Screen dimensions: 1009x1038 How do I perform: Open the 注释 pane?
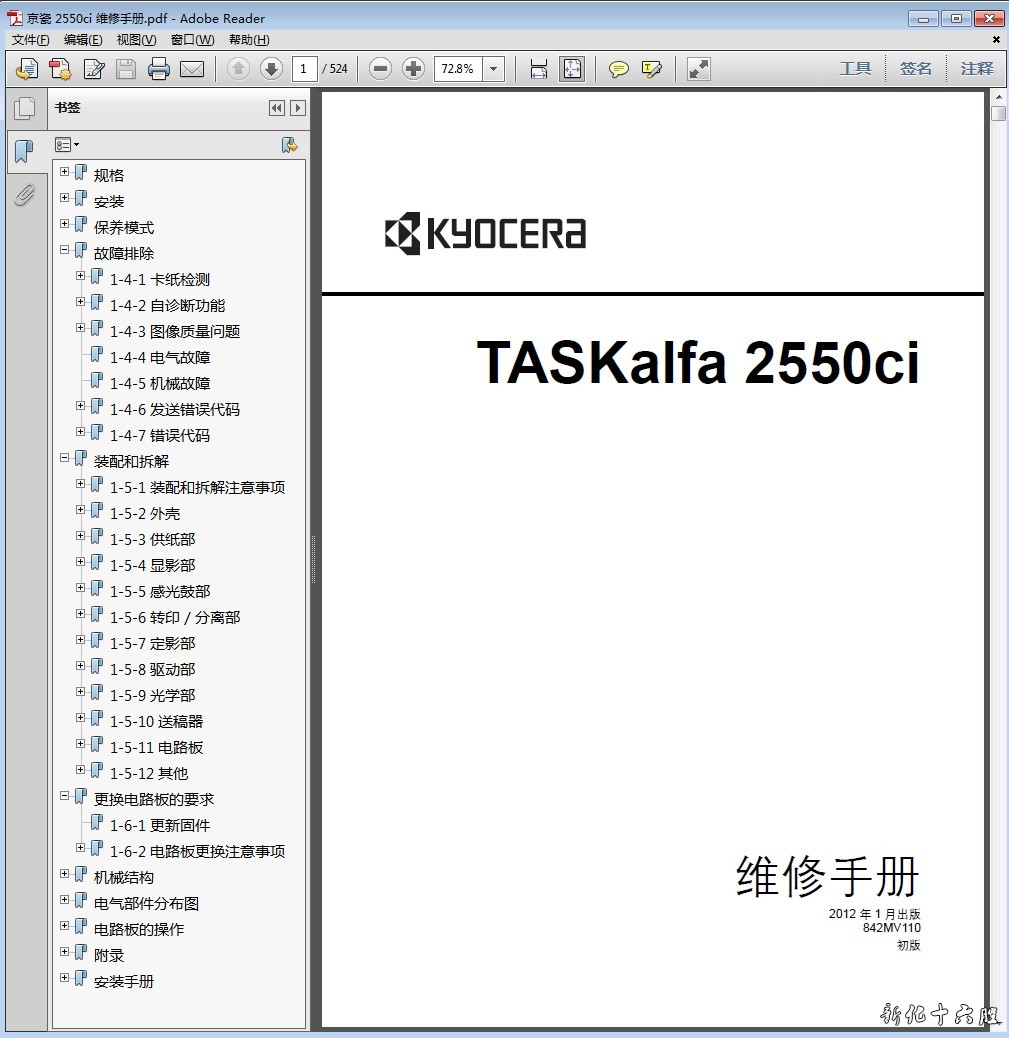tap(977, 69)
